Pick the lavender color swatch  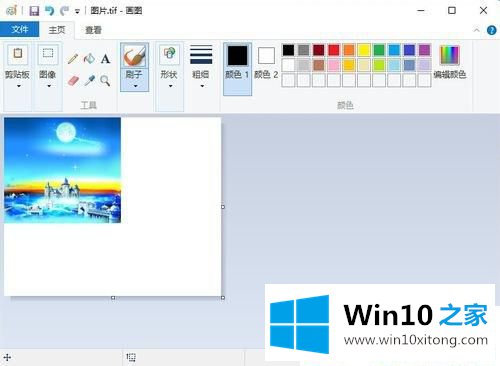[x=424, y=65]
